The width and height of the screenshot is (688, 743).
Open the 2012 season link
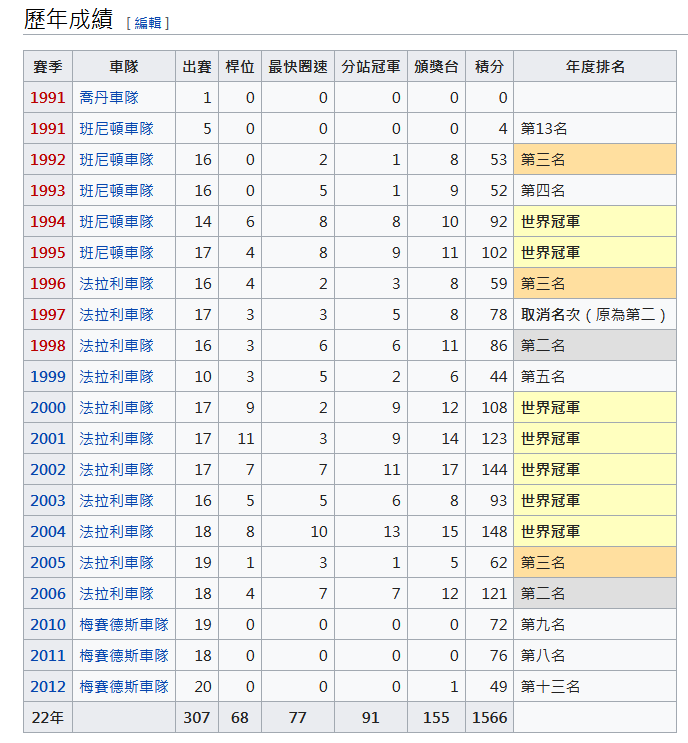(48, 687)
